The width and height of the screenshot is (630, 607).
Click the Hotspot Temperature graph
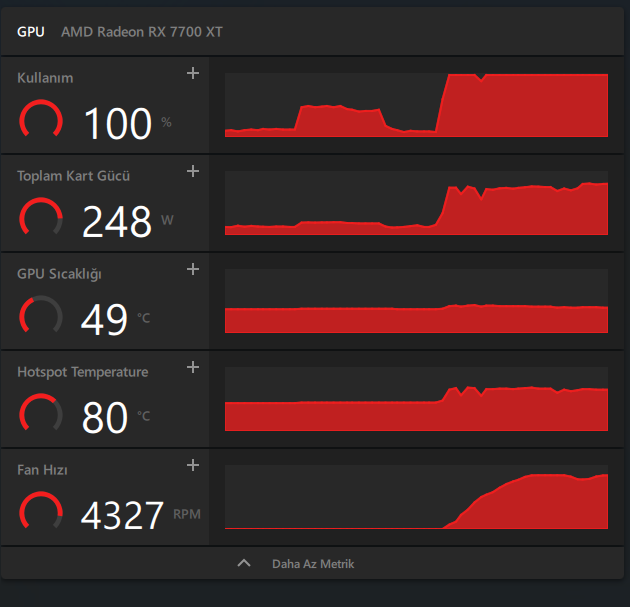click(416, 399)
